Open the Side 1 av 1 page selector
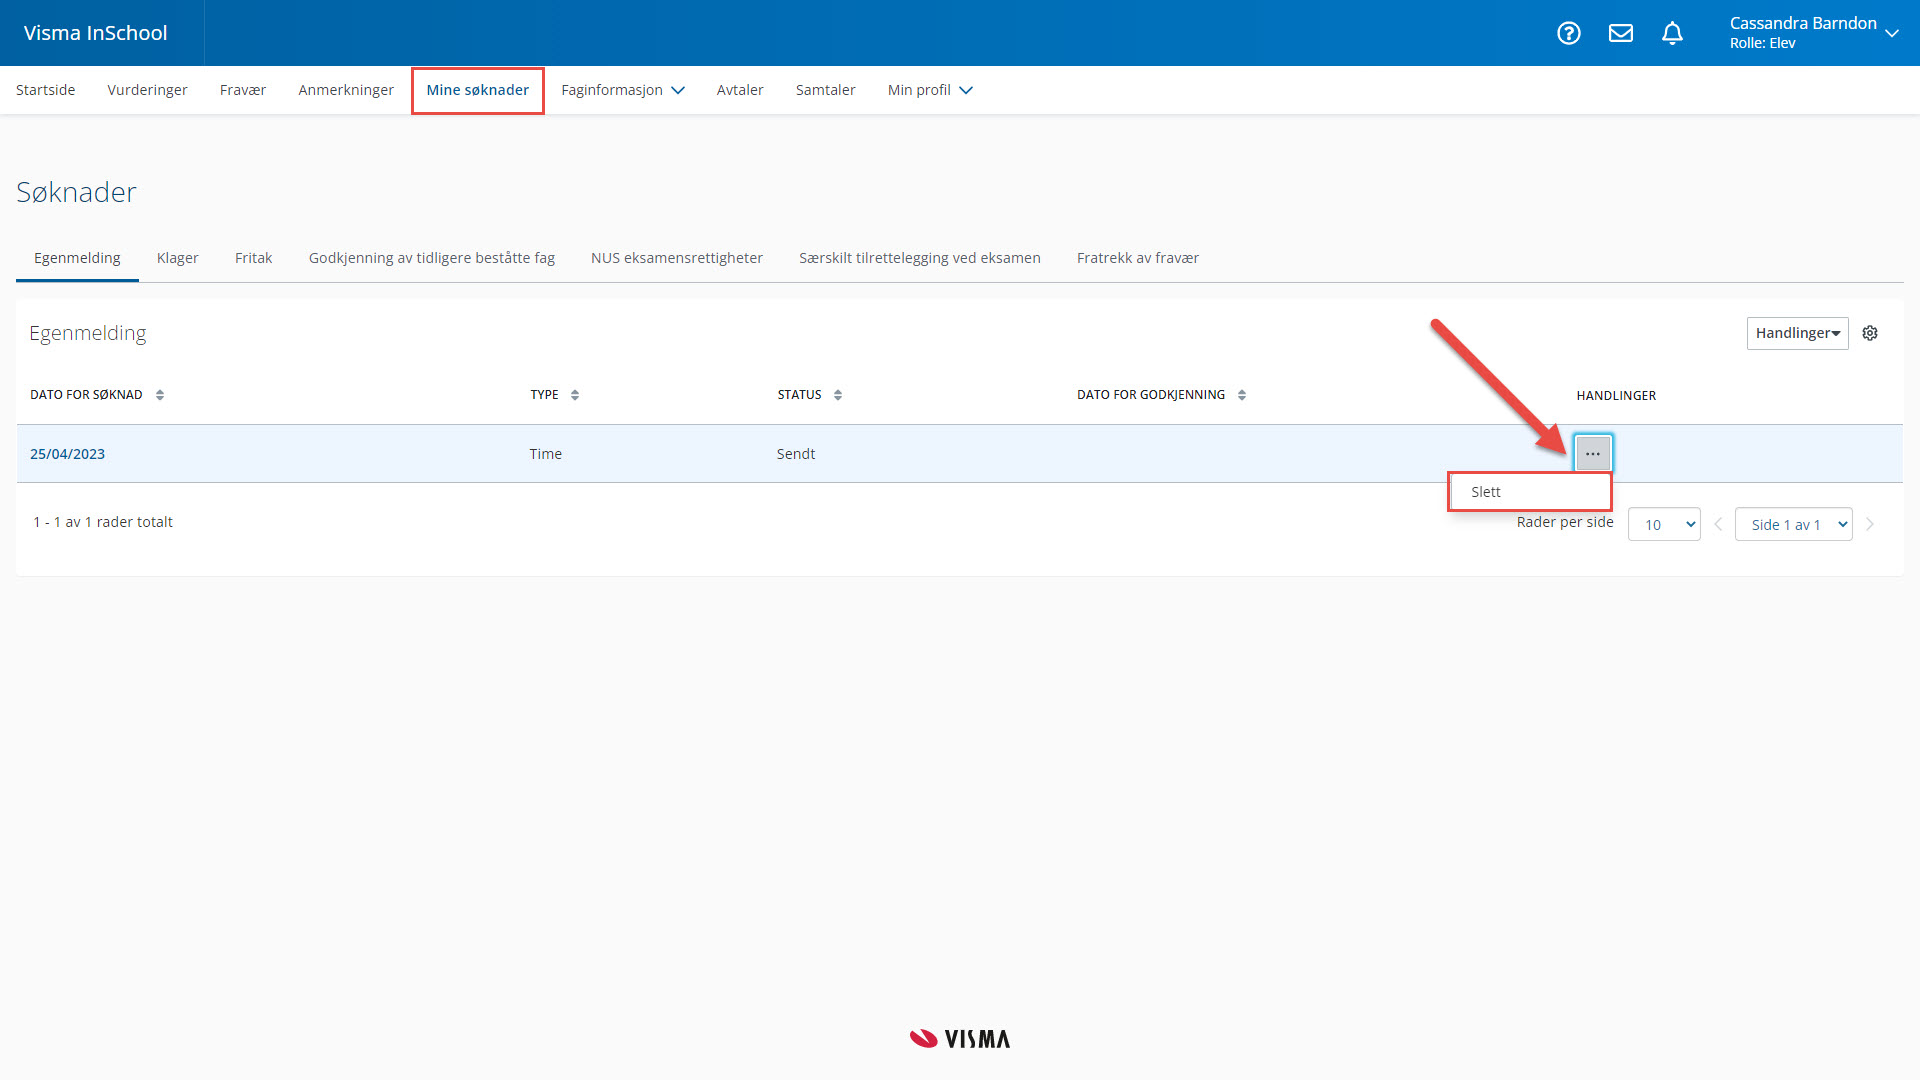The image size is (1920, 1080). (x=1793, y=524)
